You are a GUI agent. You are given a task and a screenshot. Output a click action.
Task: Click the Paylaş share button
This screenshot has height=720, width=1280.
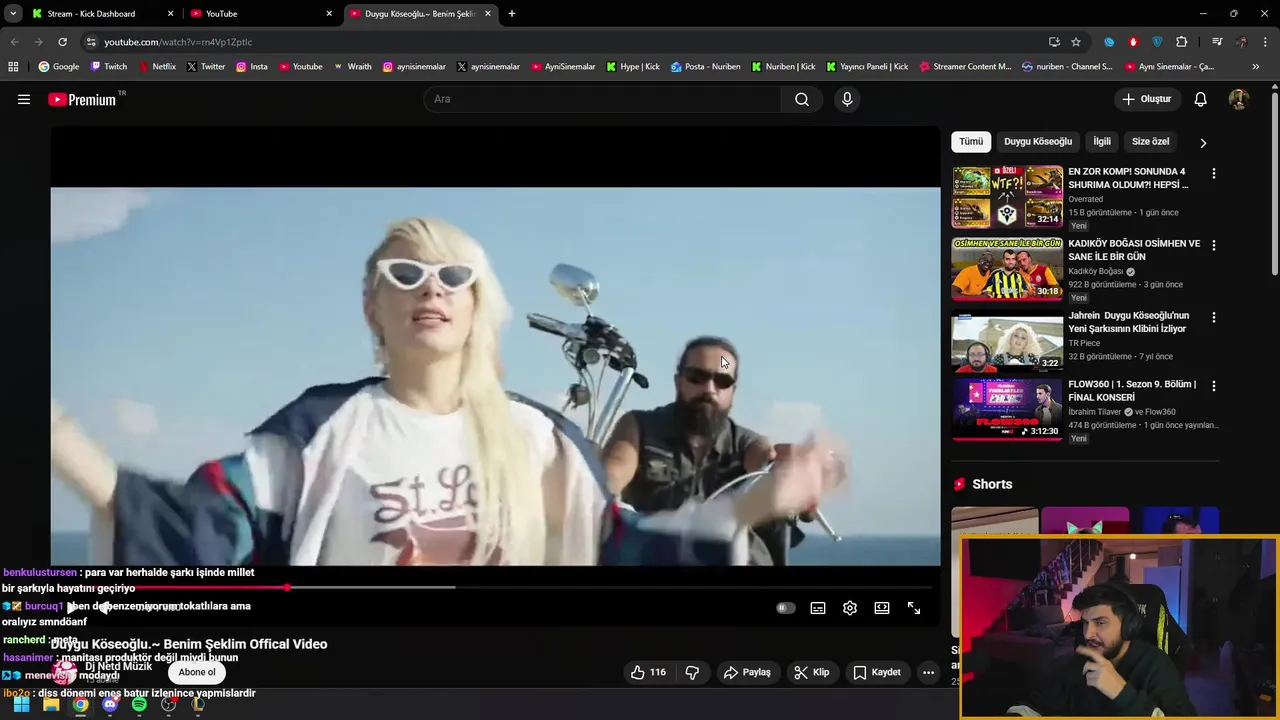click(747, 672)
